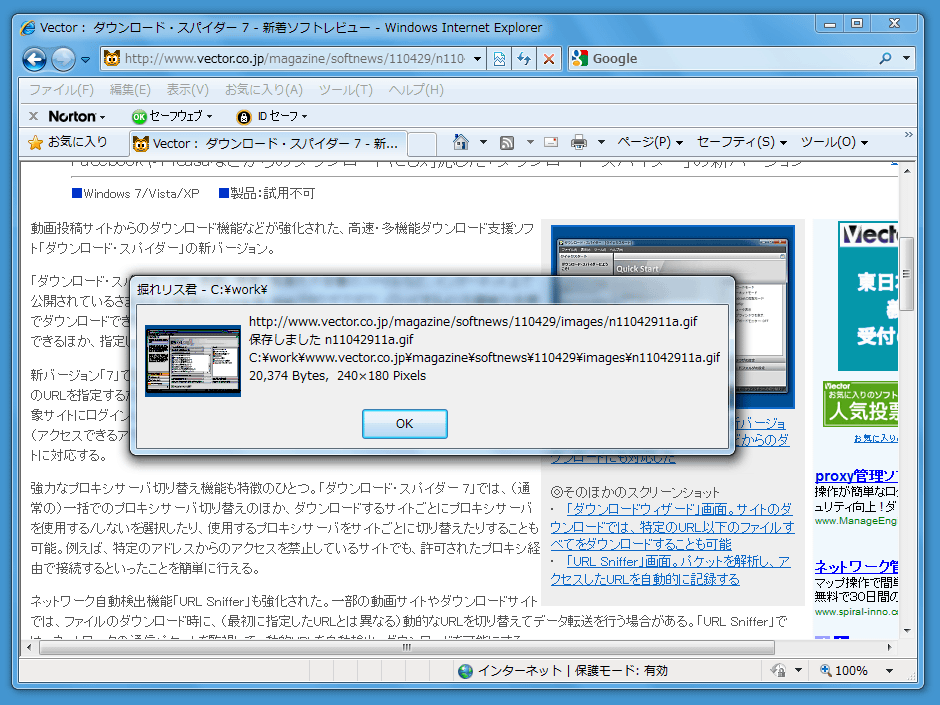This screenshot has width=940, height=705.
Task: Open the お気に入り(A) menu
Action: coord(263,90)
